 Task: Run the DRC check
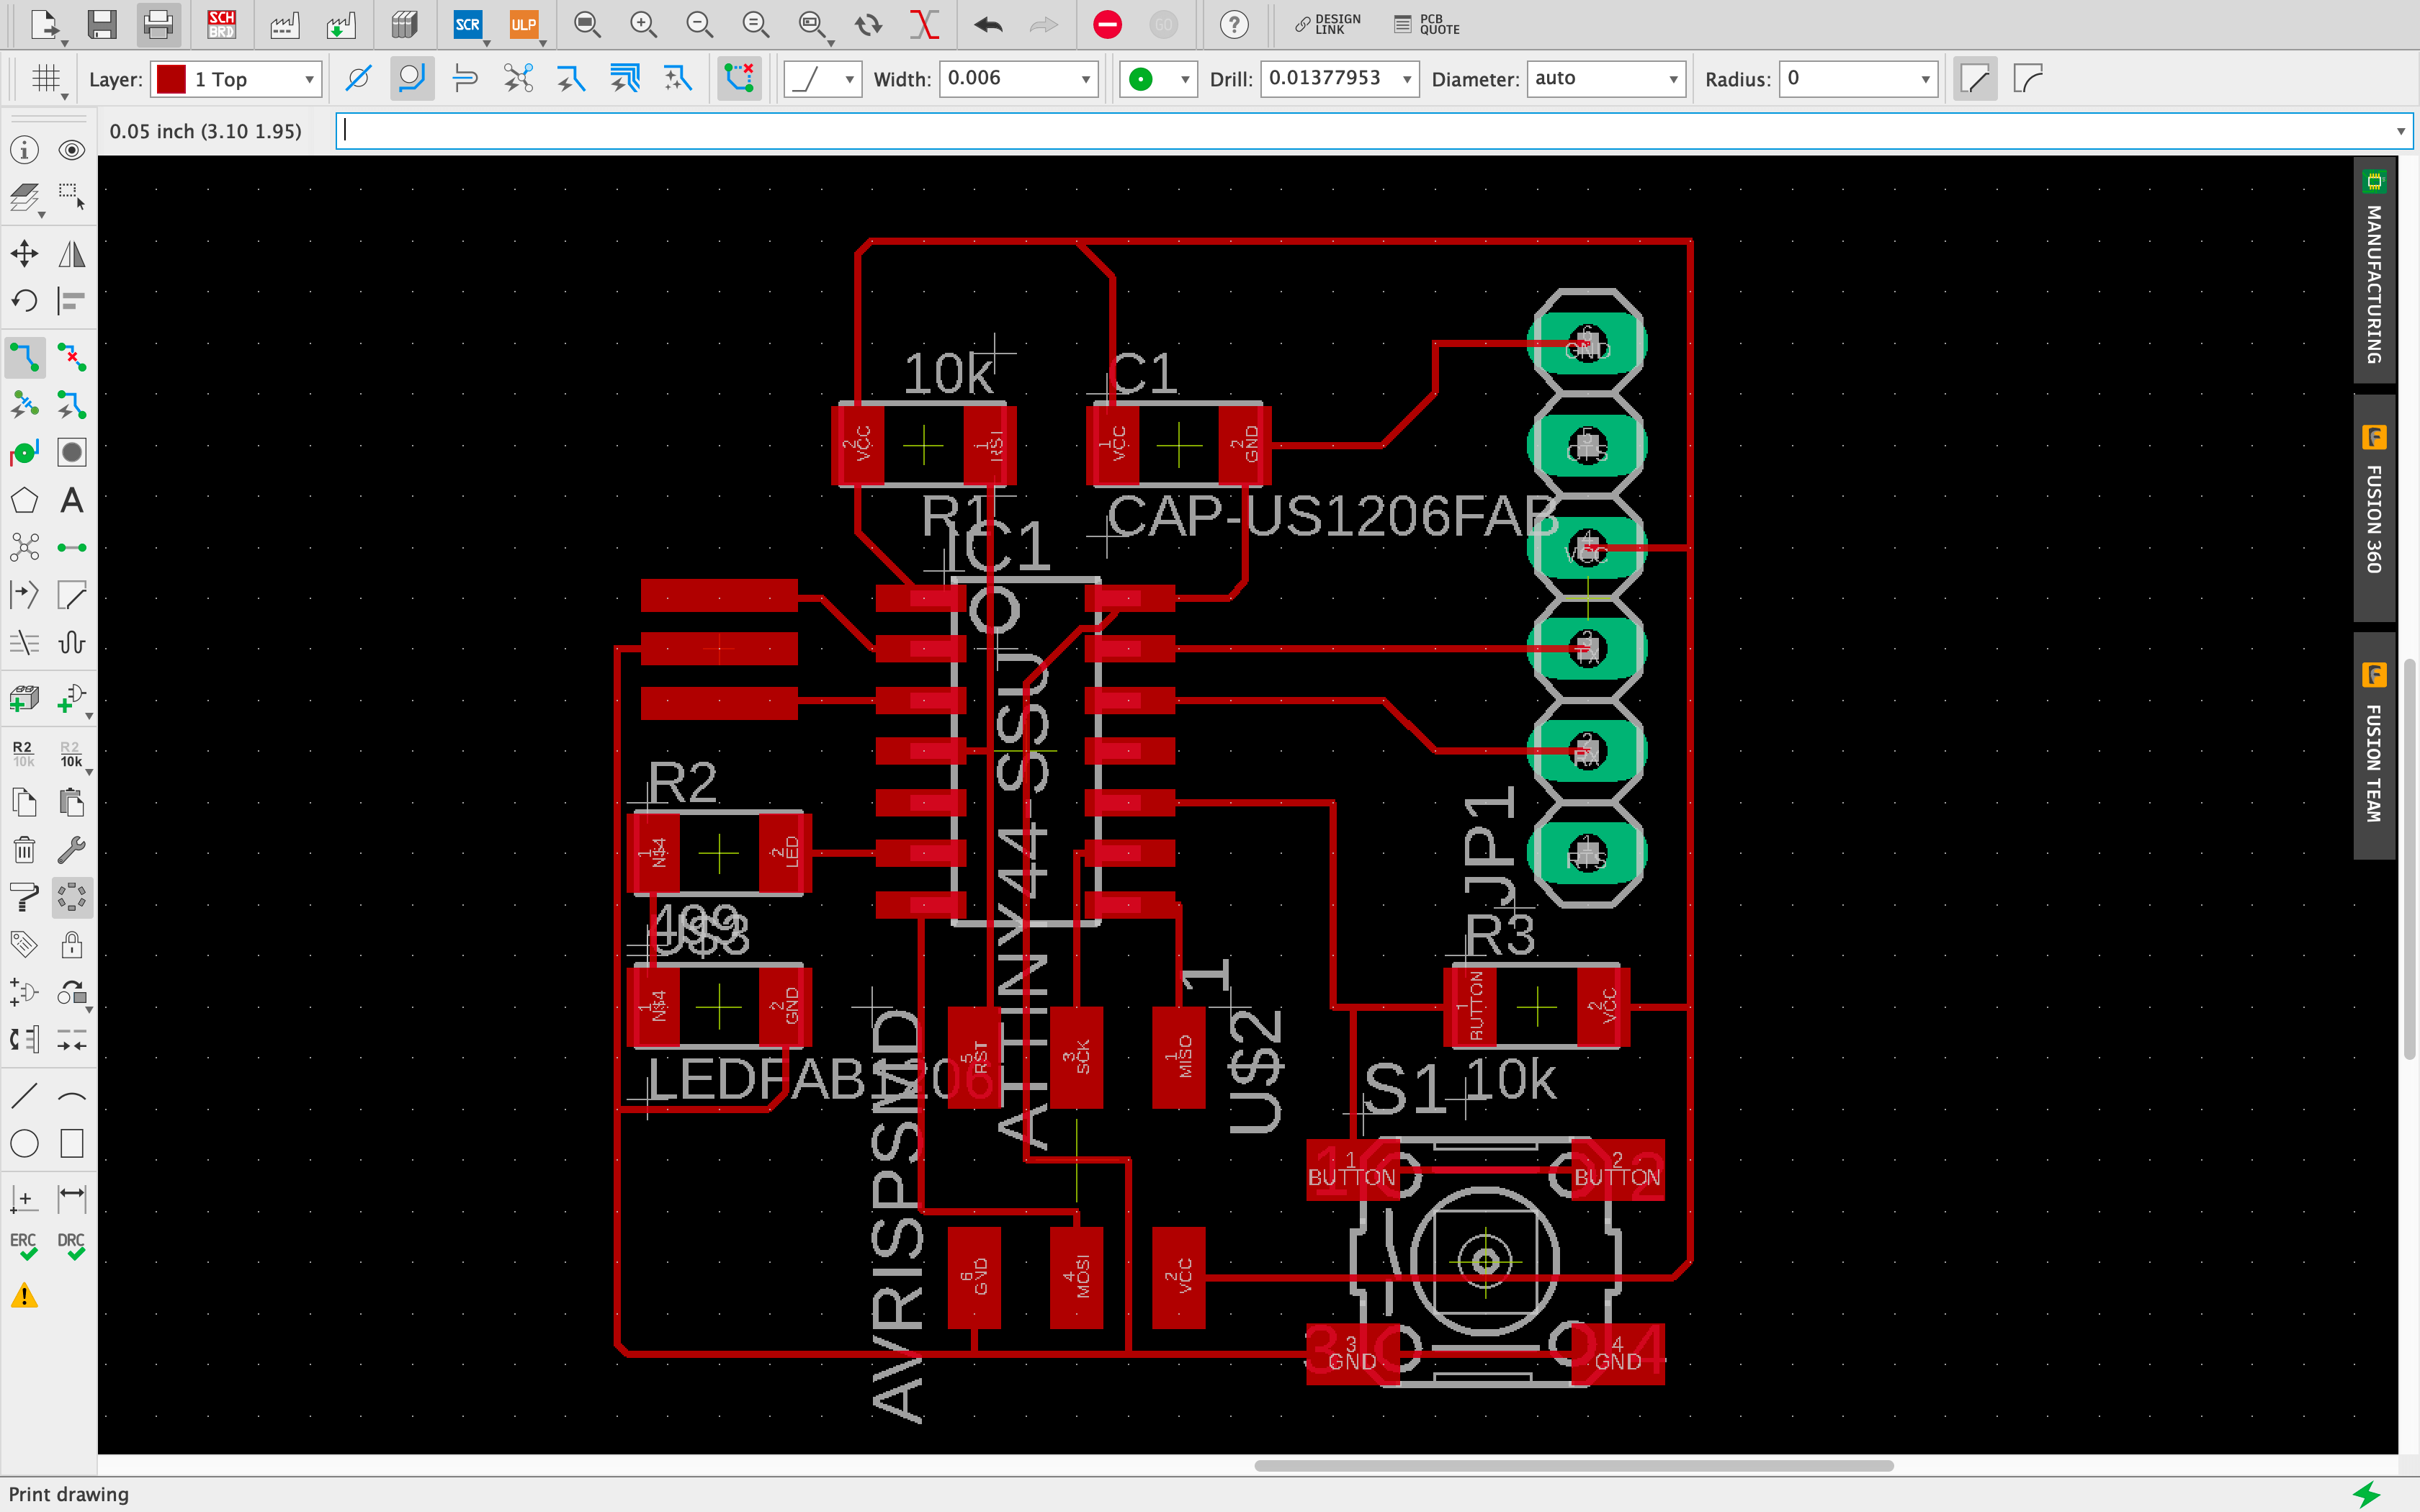(71, 1245)
